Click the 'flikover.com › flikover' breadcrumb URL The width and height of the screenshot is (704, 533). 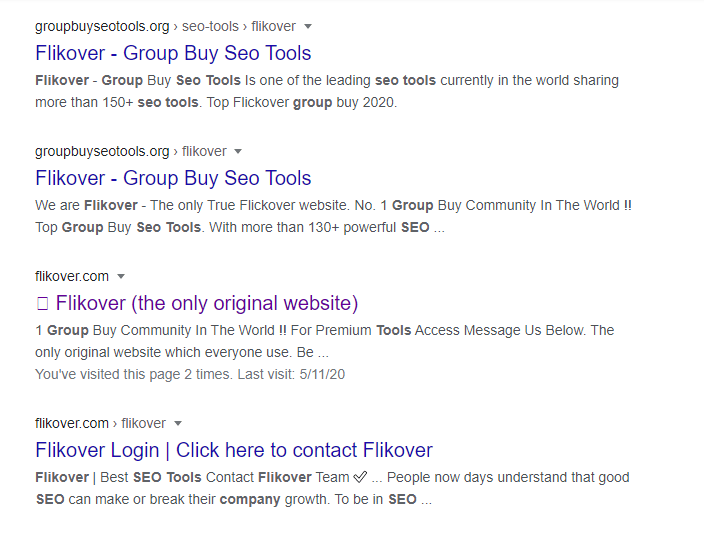100,424
